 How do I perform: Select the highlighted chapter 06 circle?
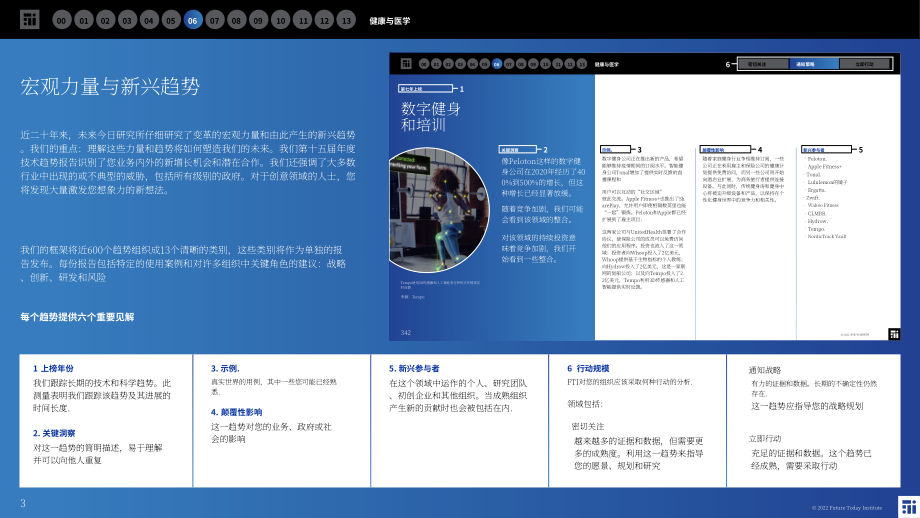coord(192,21)
